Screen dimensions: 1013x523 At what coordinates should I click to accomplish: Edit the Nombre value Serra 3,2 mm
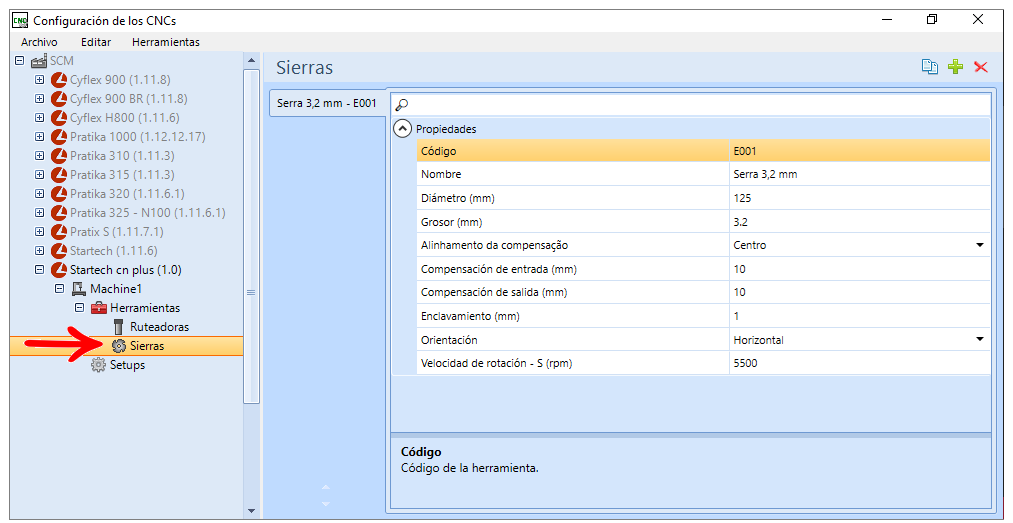click(x=859, y=174)
